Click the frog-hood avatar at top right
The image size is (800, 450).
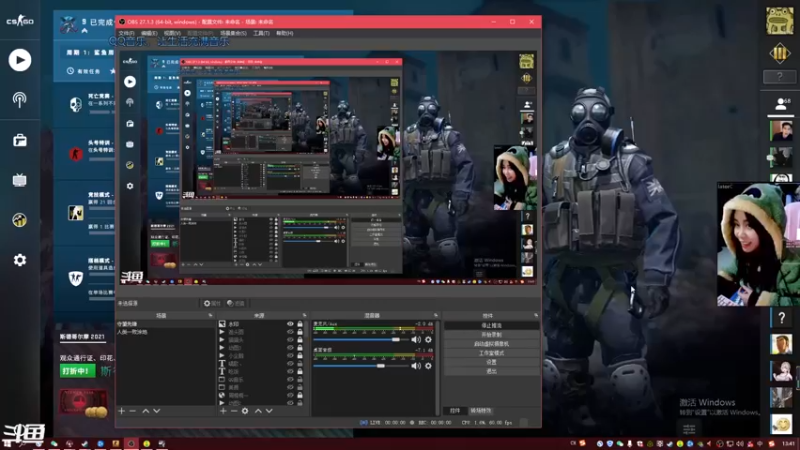pos(779,21)
